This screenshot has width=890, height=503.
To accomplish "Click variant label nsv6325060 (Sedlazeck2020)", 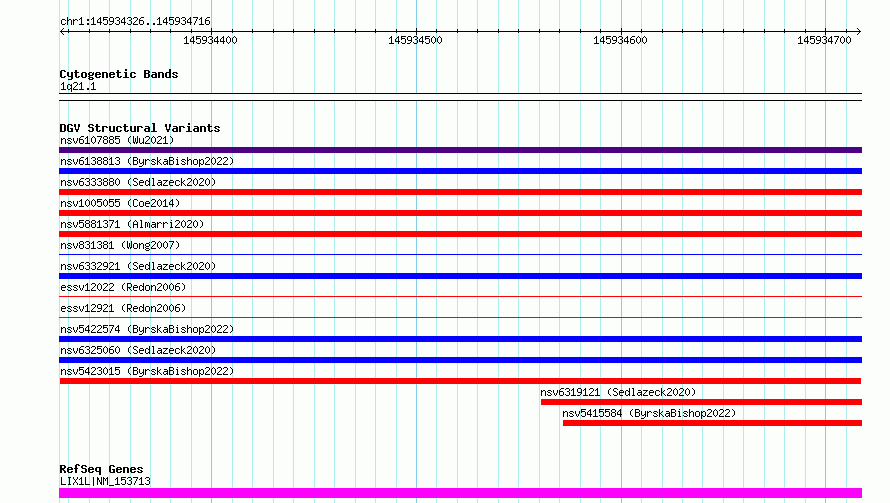I will click(x=138, y=350).
